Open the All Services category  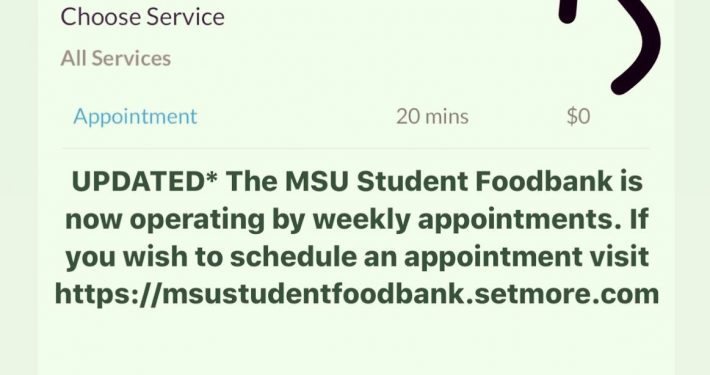coord(116,58)
